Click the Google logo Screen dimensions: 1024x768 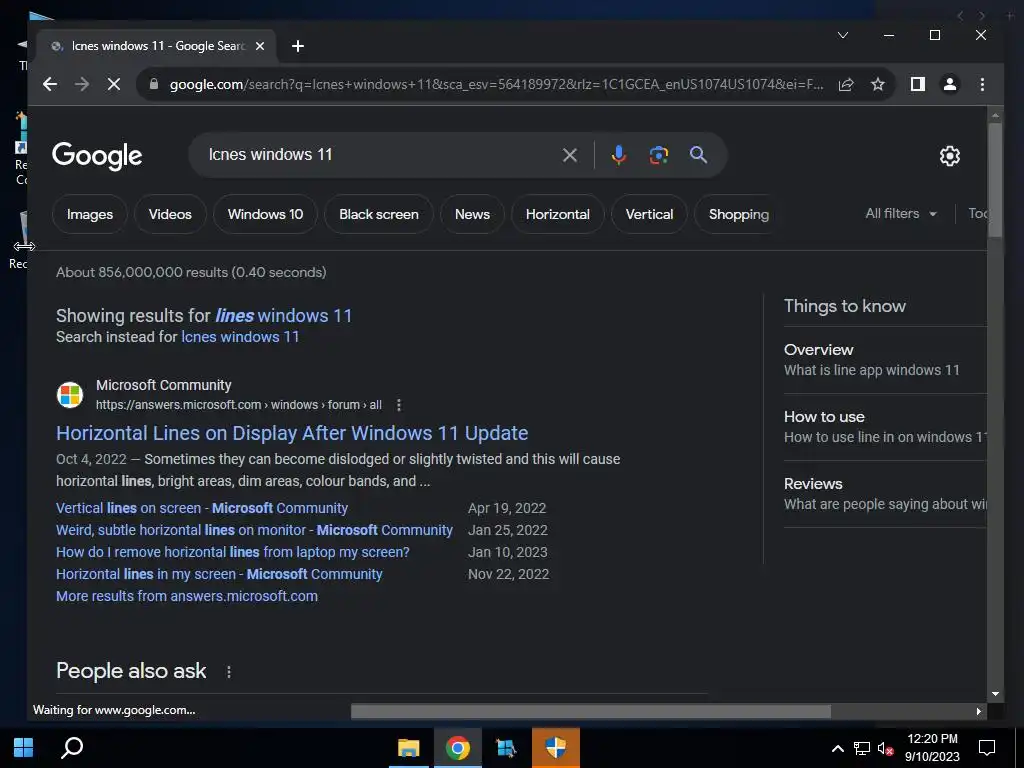click(97, 156)
